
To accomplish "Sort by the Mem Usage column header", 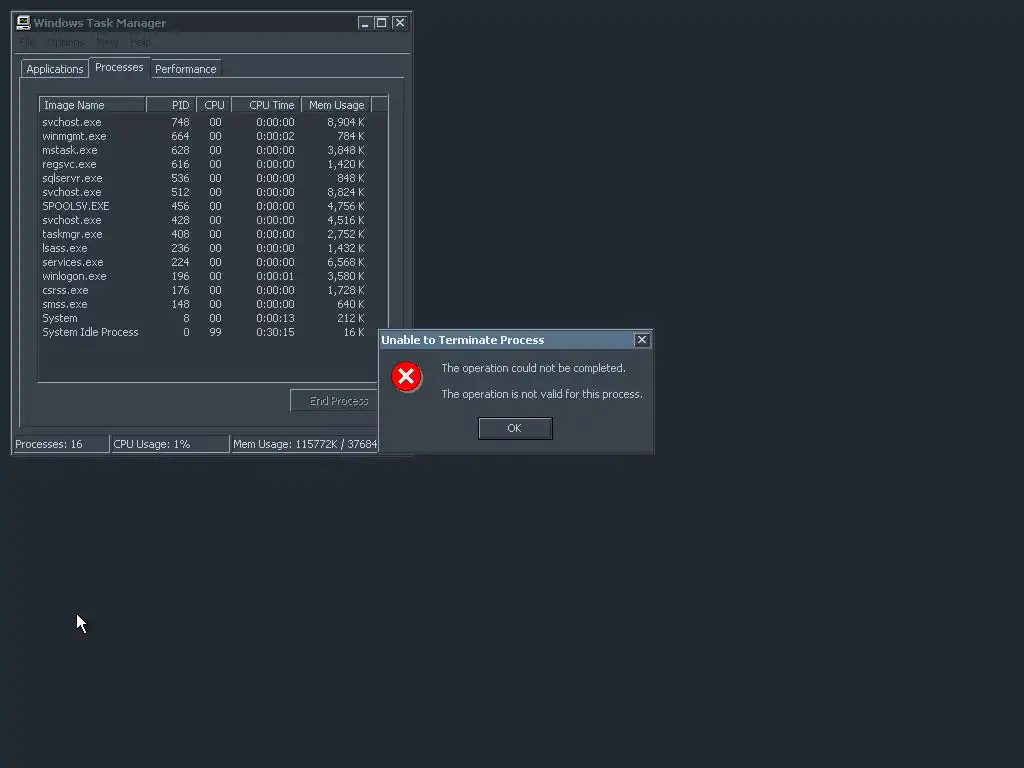I will (x=336, y=105).
